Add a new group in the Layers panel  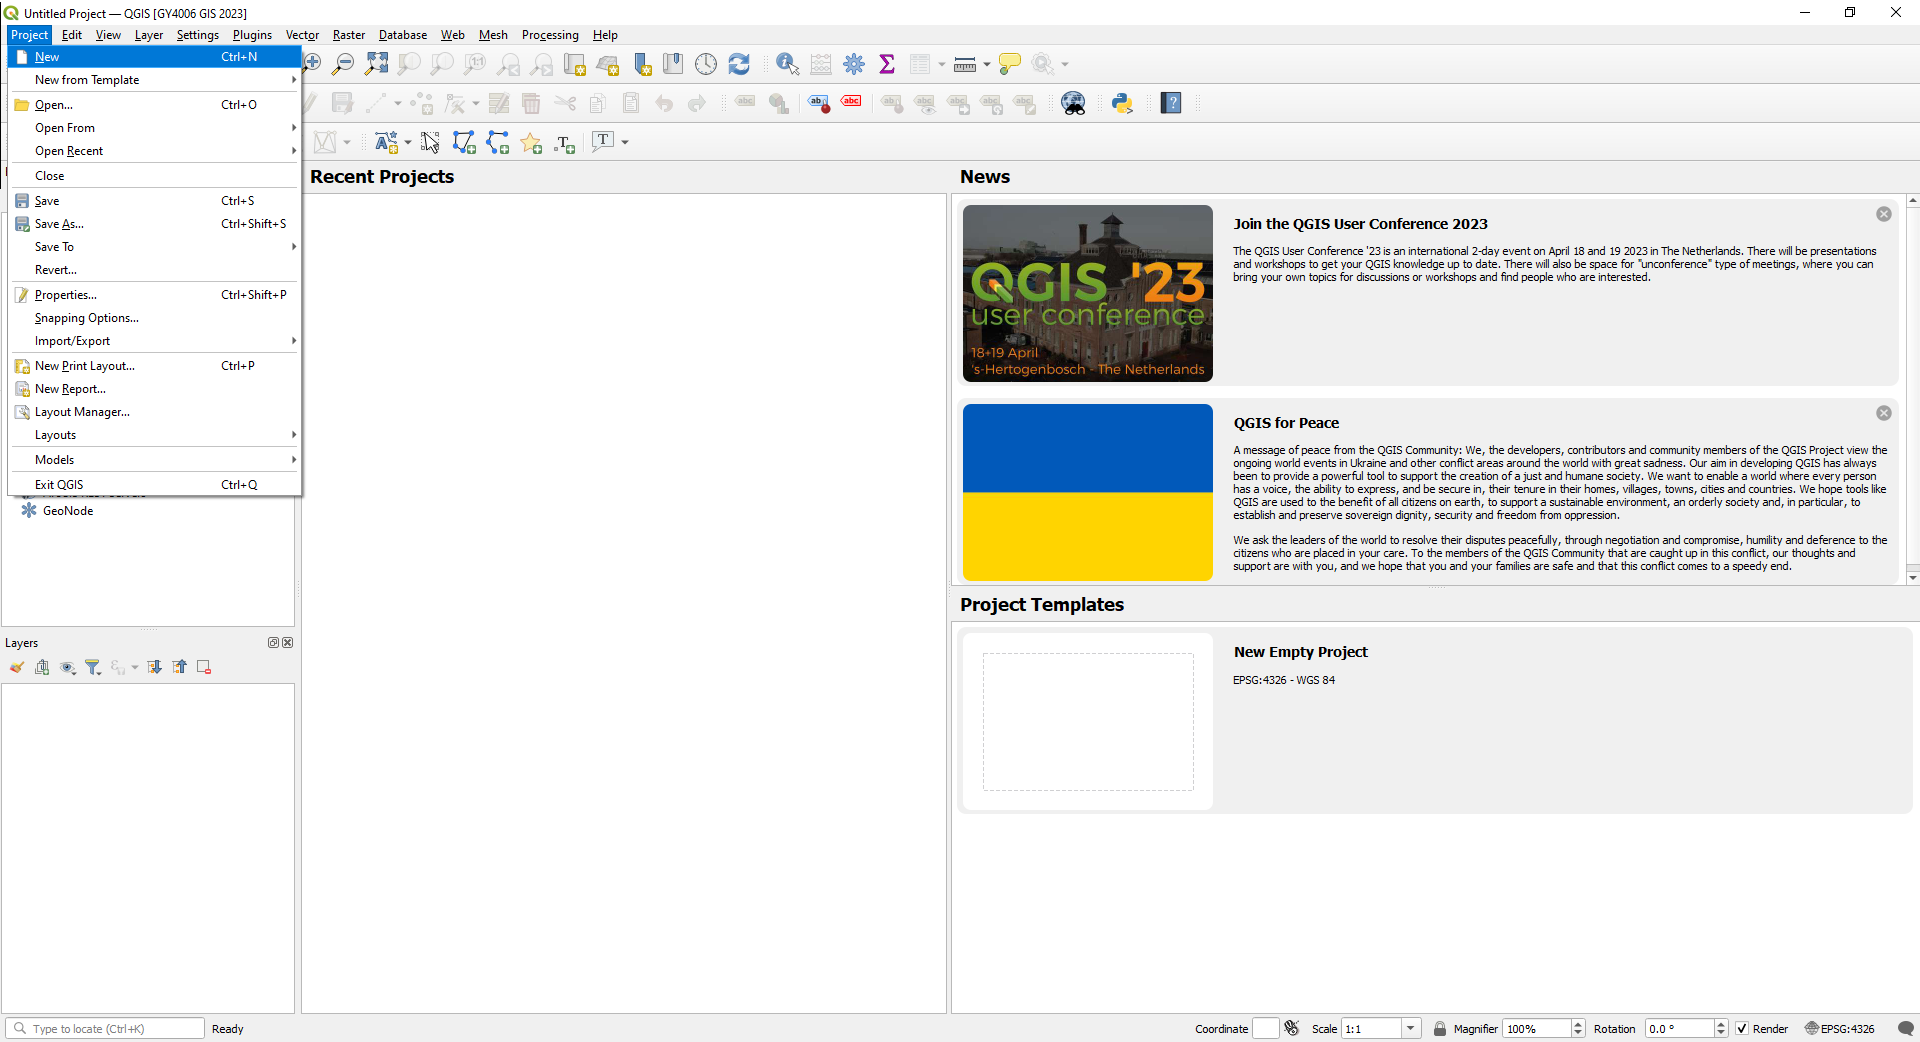point(42,667)
